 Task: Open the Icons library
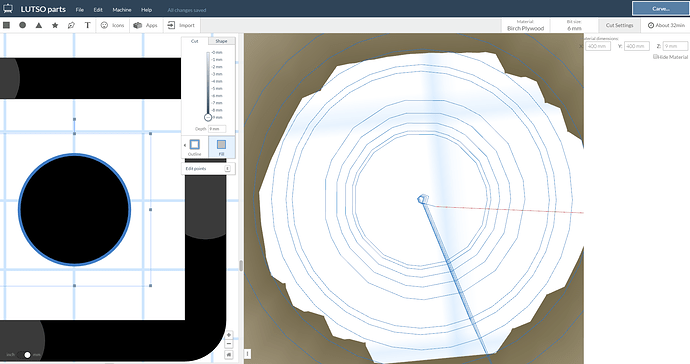pyautogui.click(x=113, y=25)
